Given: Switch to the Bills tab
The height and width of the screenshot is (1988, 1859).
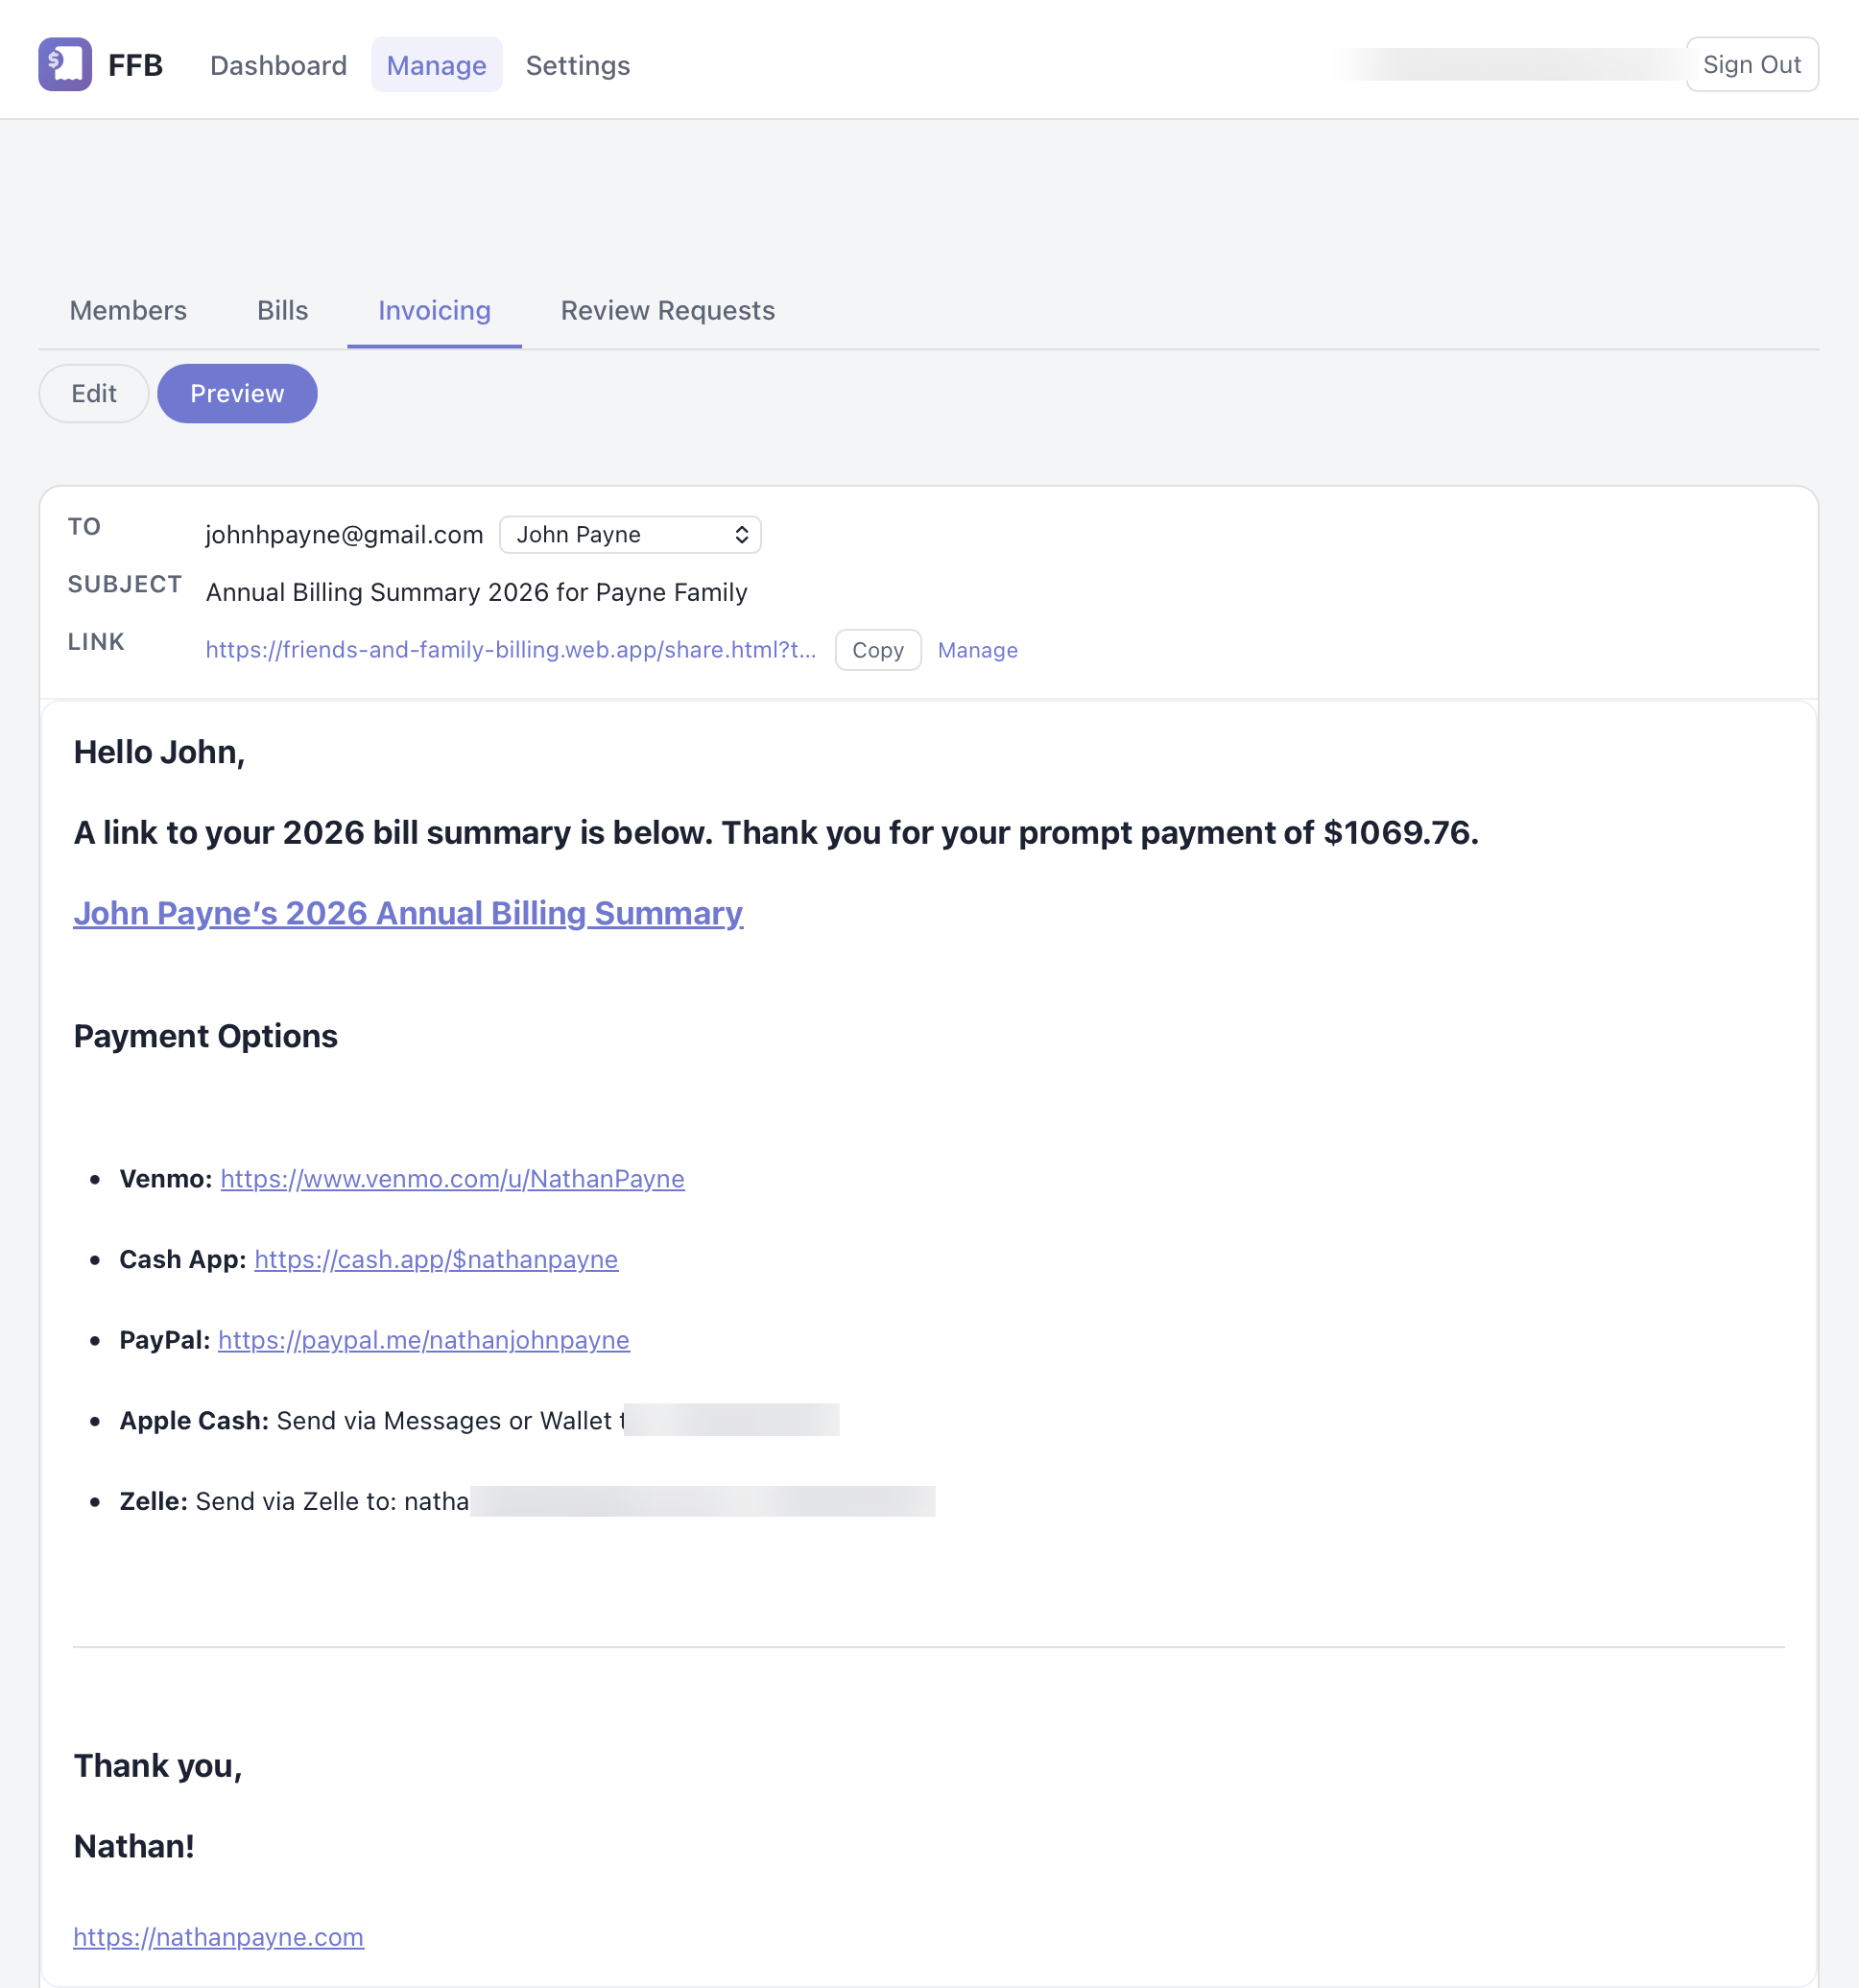Looking at the screenshot, I should pos(282,311).
